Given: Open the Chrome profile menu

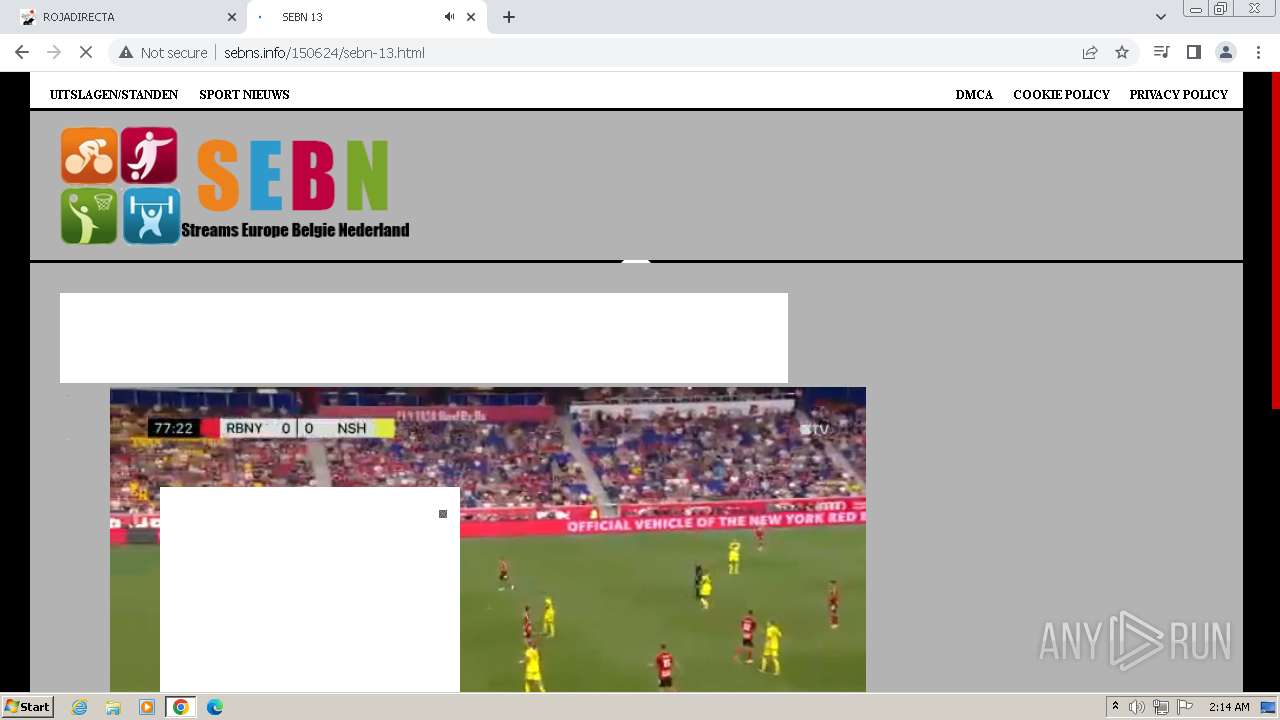Looking at the screenshot, I should (x=1225, y=52).
